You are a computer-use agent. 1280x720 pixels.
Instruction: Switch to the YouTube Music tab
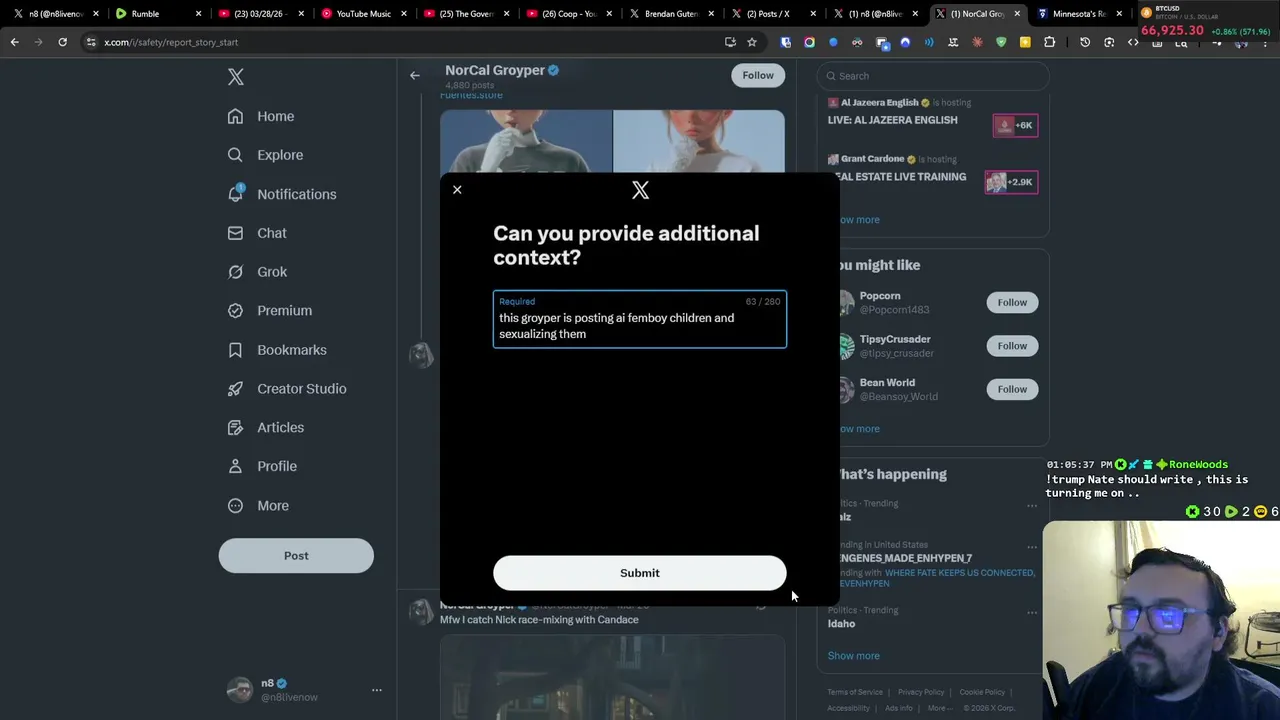point(364,14)
